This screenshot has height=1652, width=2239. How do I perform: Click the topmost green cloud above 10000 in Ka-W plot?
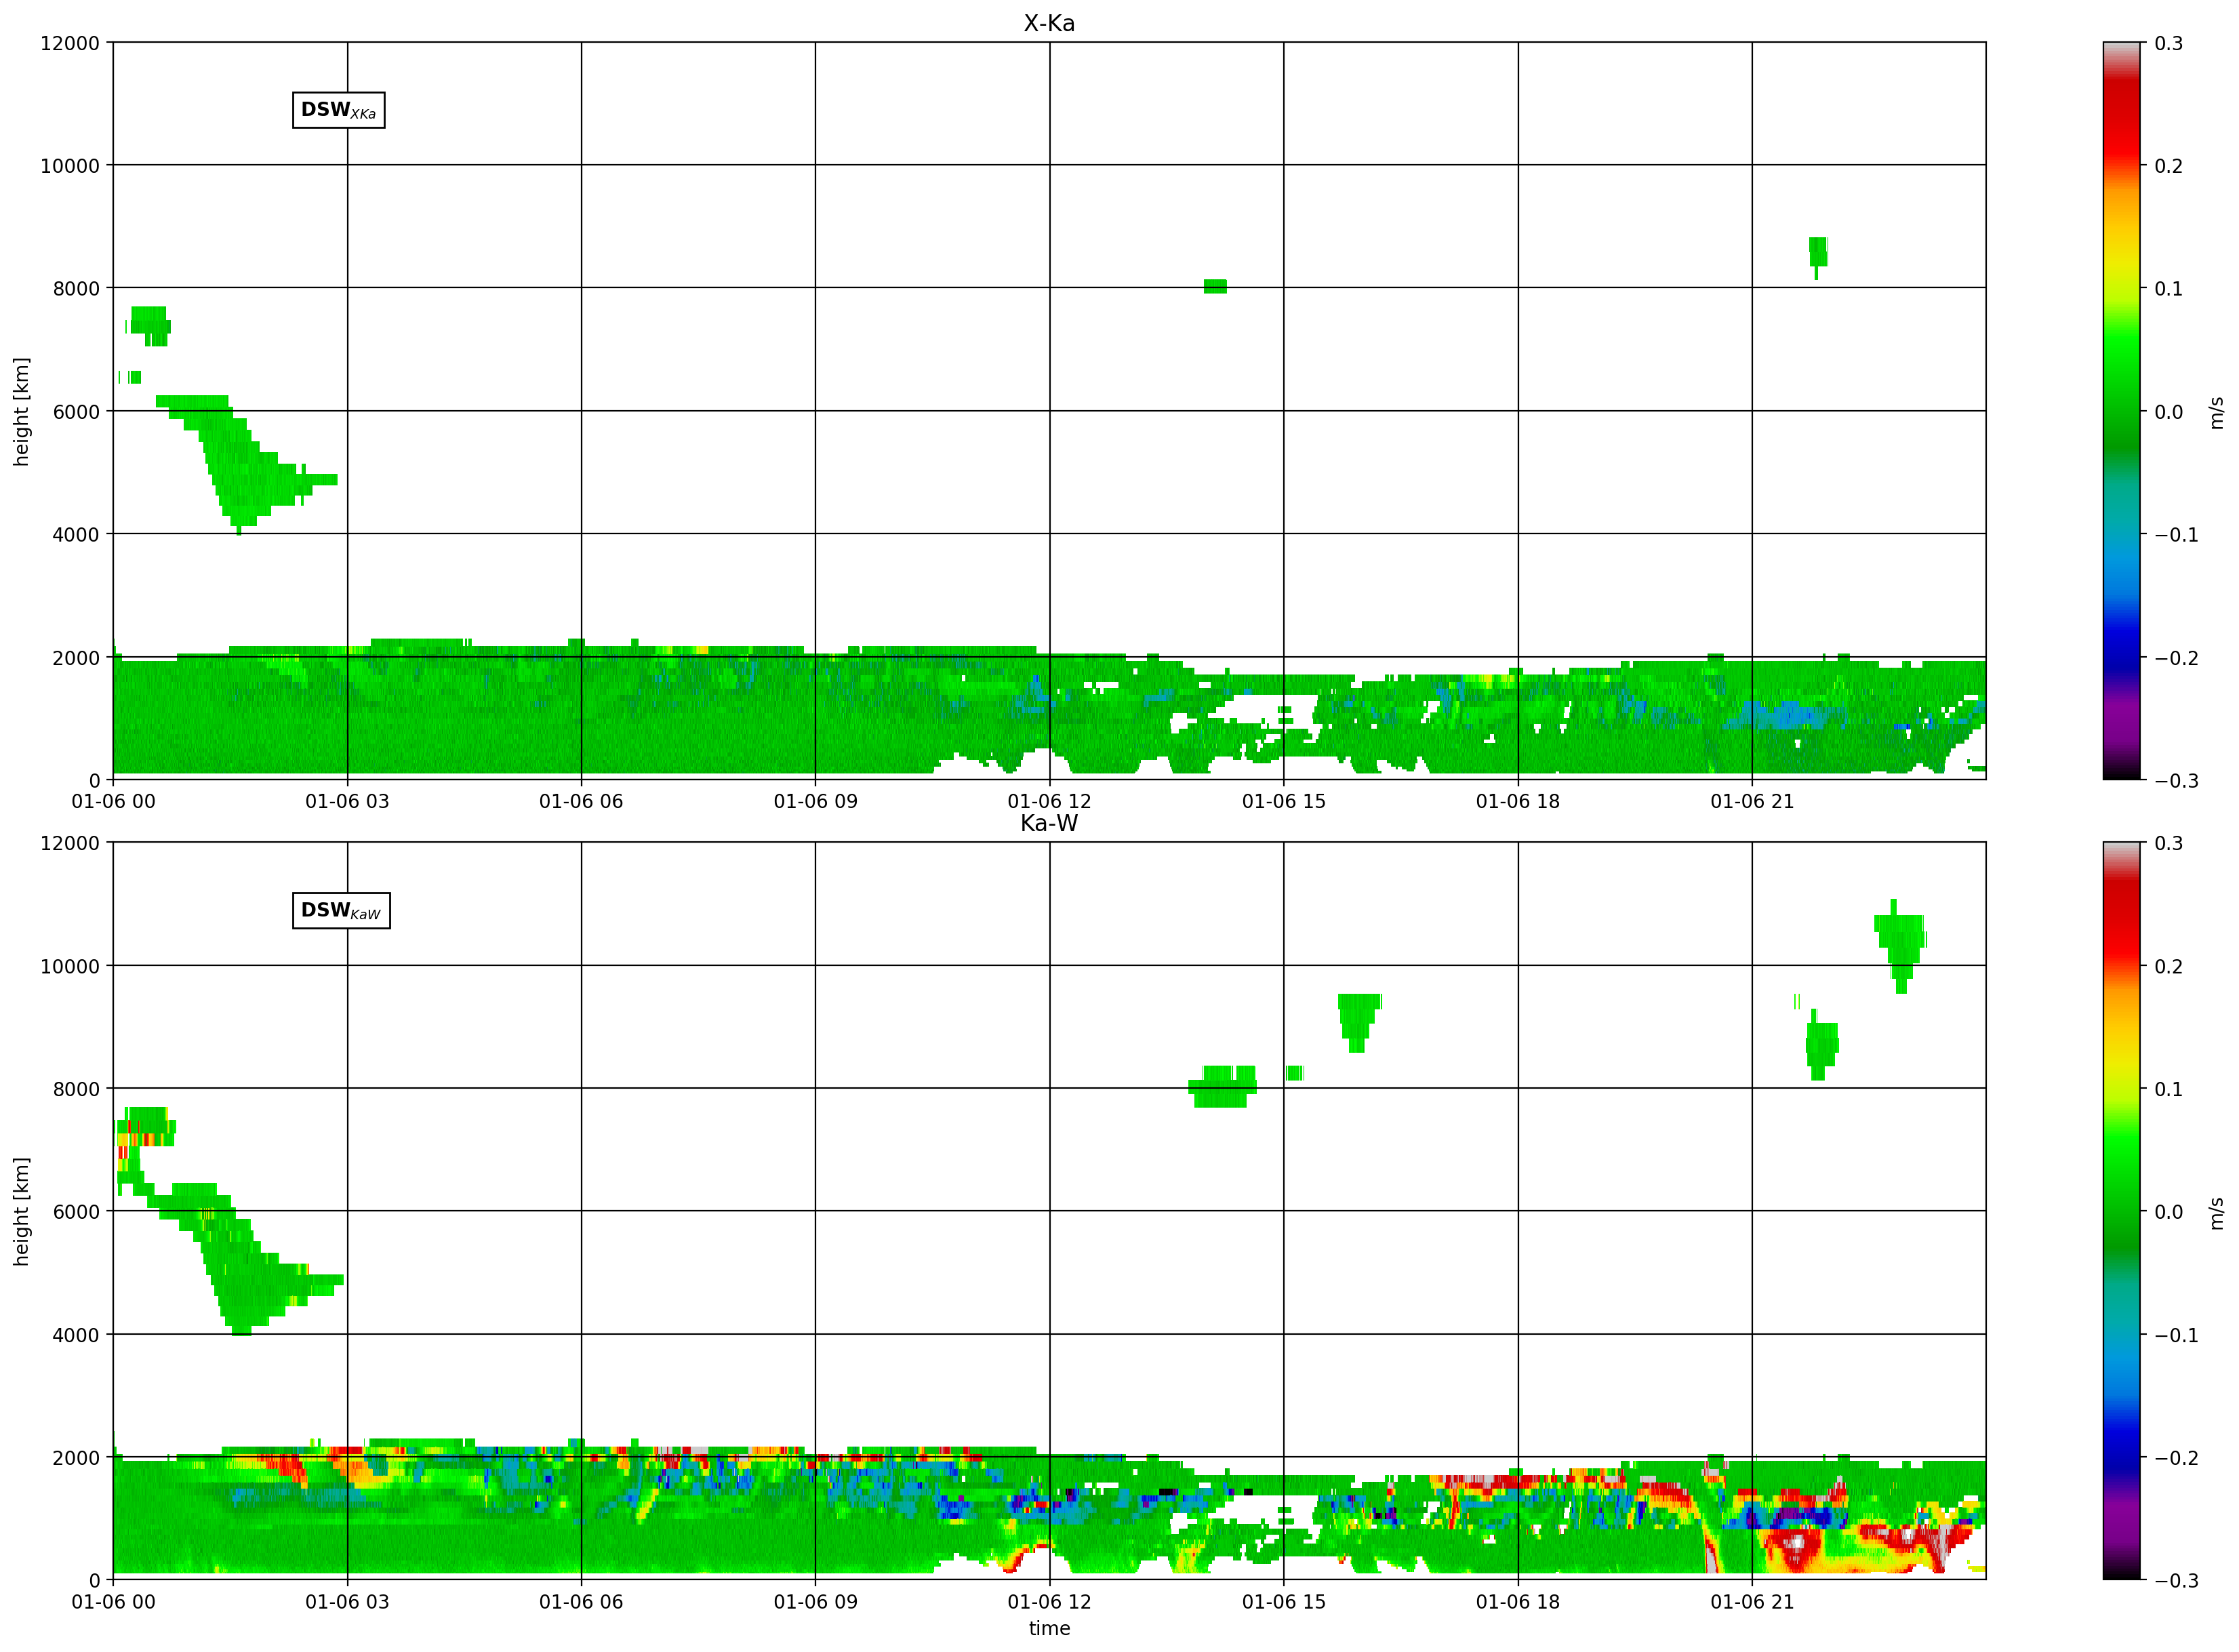pyautogui.click(x=1900, y=946)
